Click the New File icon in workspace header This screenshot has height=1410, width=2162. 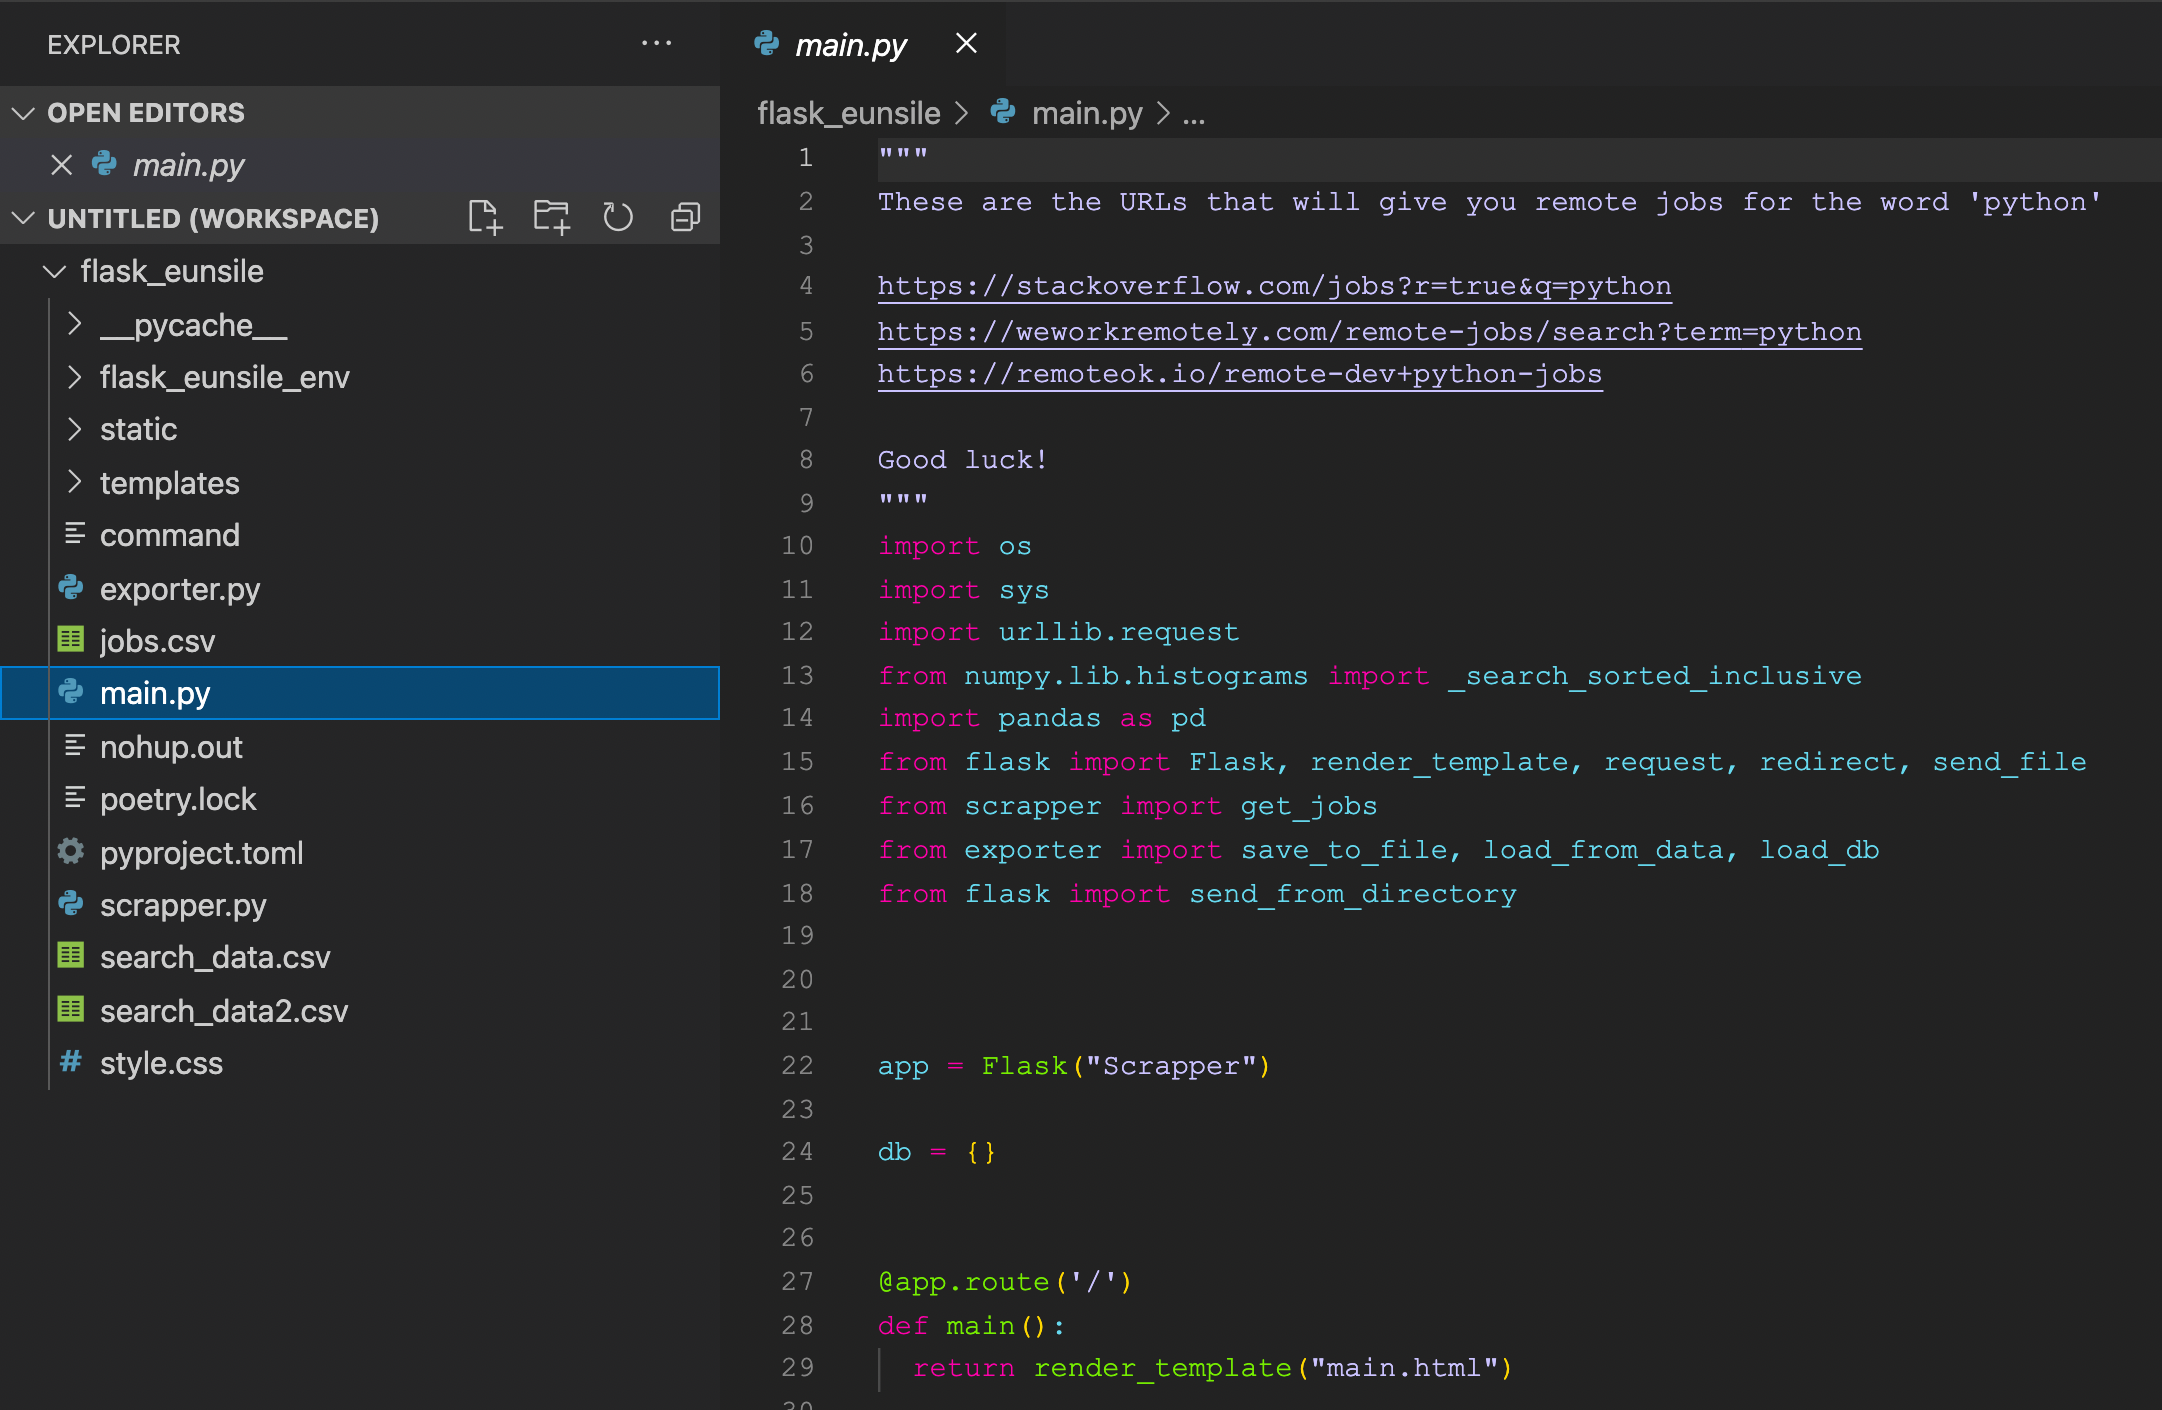click(485, 217)
